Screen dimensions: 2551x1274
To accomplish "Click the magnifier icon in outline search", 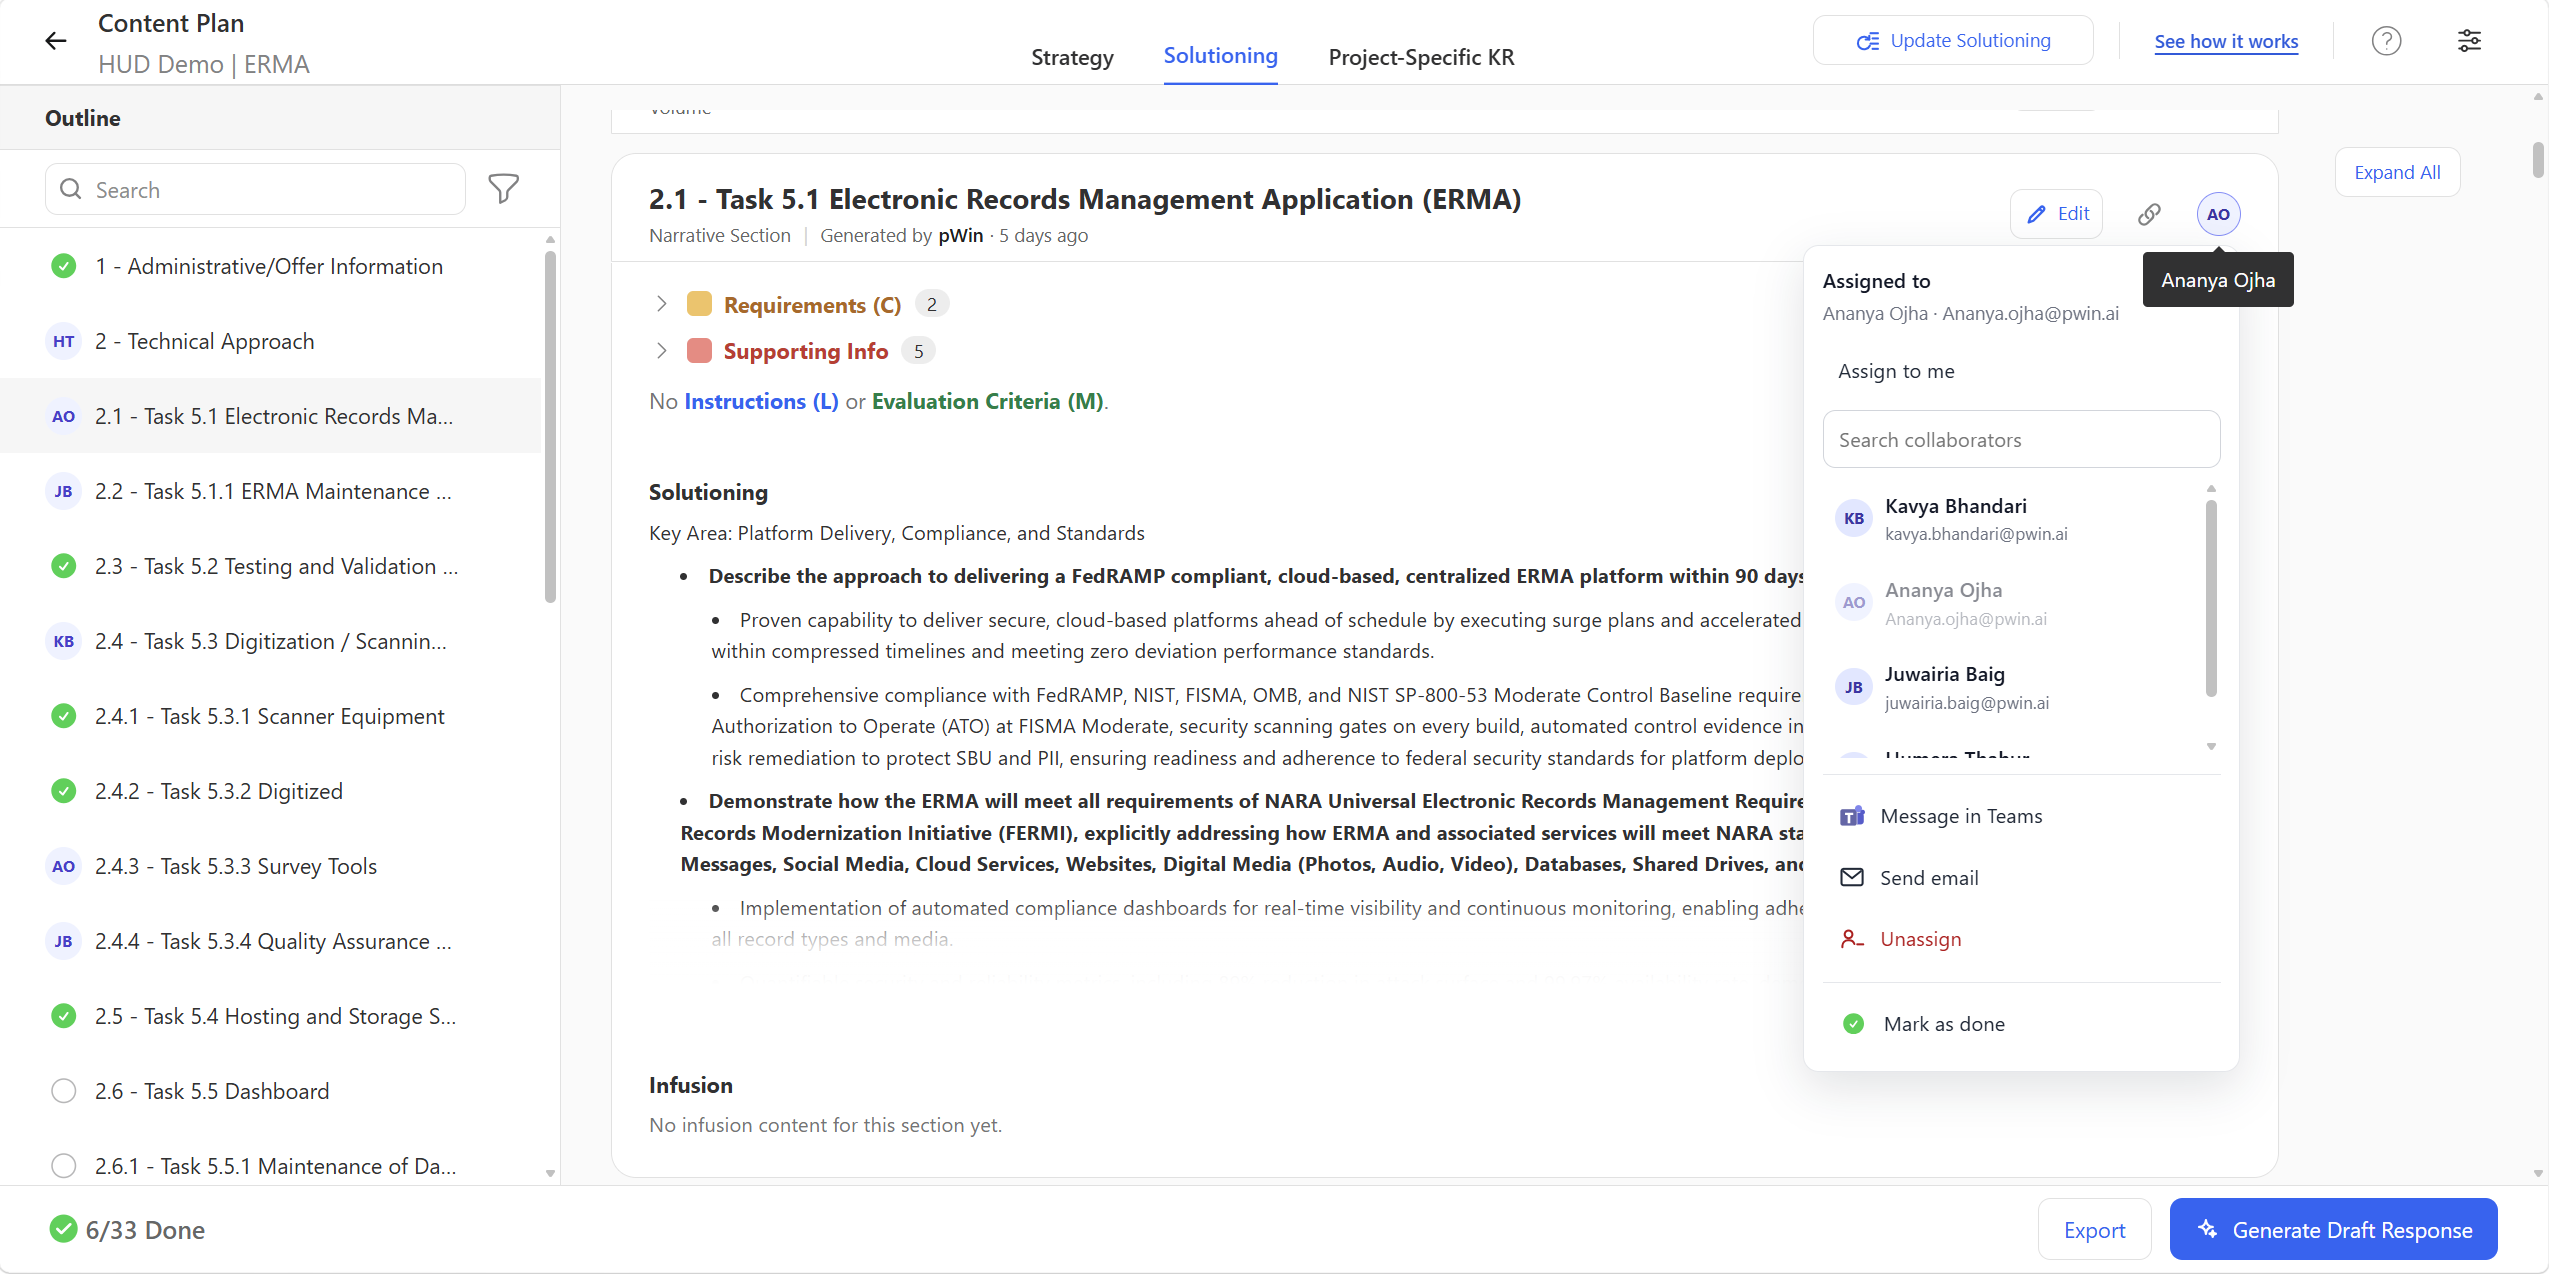I will tap(70, 189).
